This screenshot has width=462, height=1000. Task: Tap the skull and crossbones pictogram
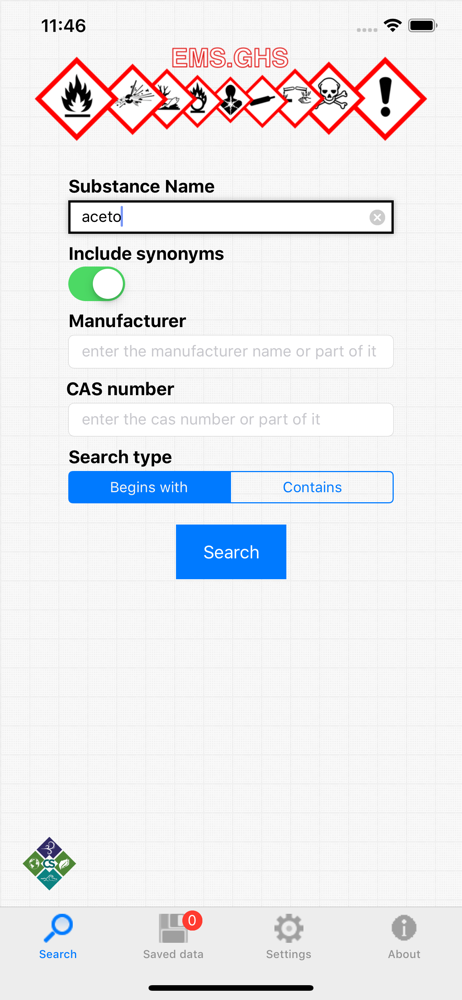coord(329,98)
